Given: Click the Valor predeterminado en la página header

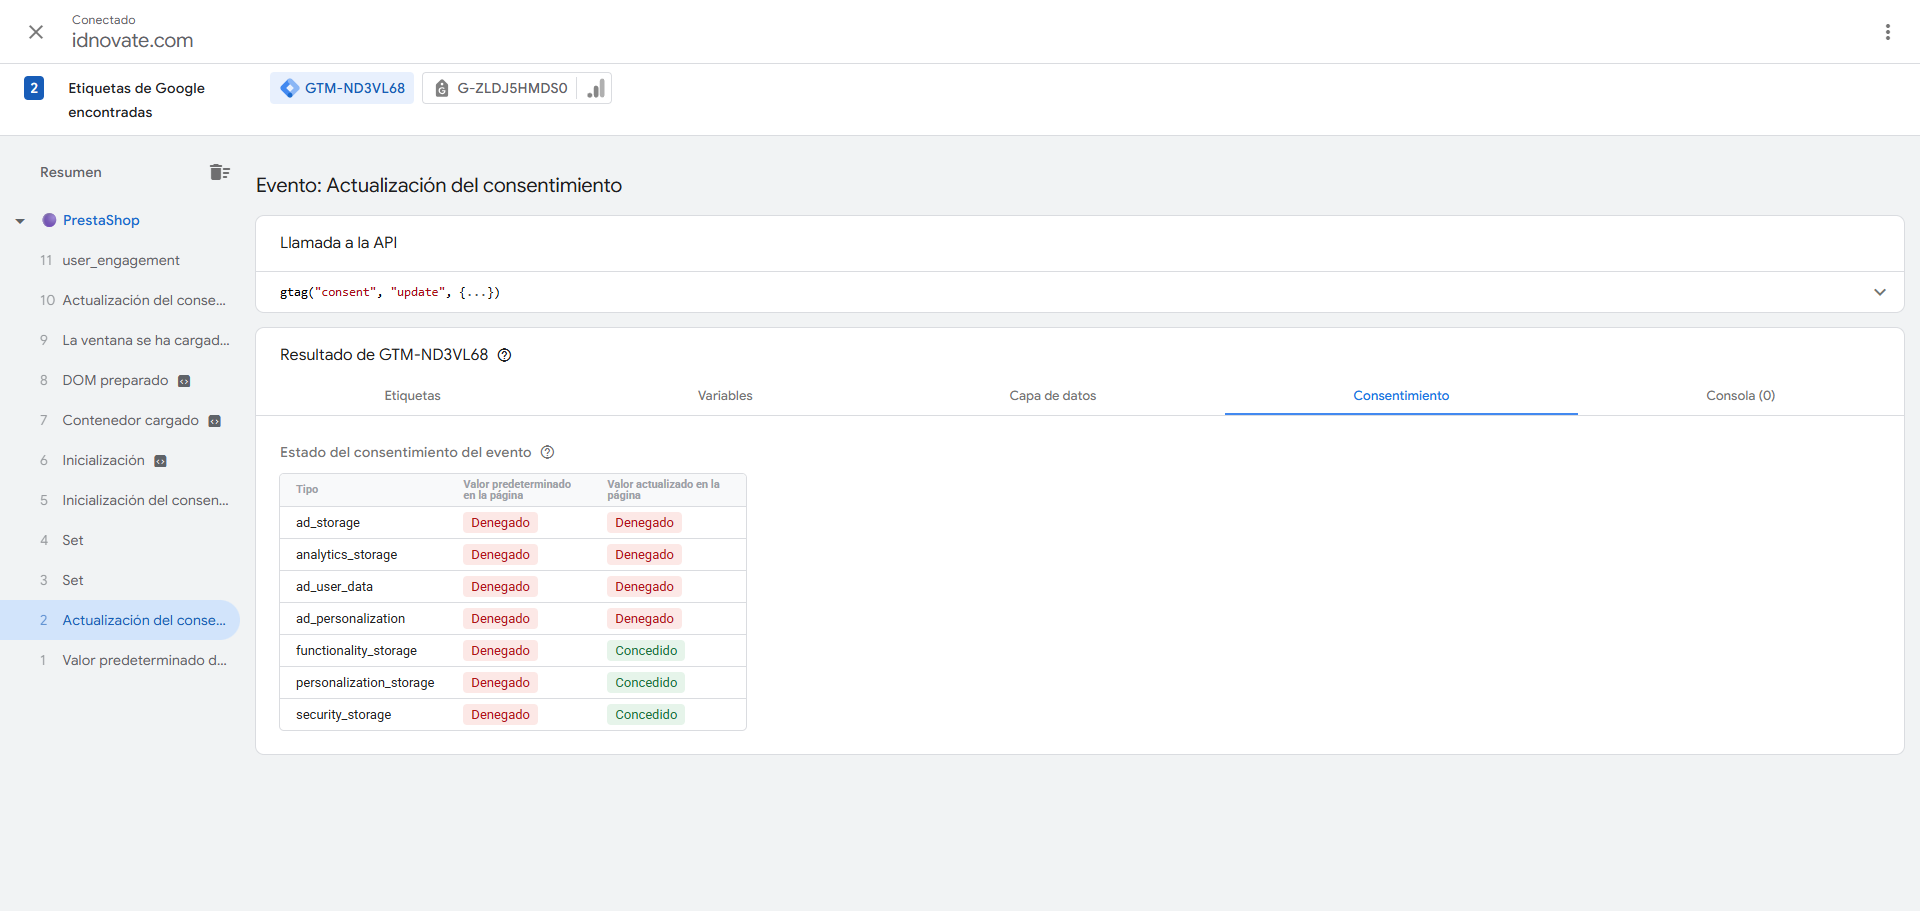Looking at the screenshot, I should click(x=517, y=490).
